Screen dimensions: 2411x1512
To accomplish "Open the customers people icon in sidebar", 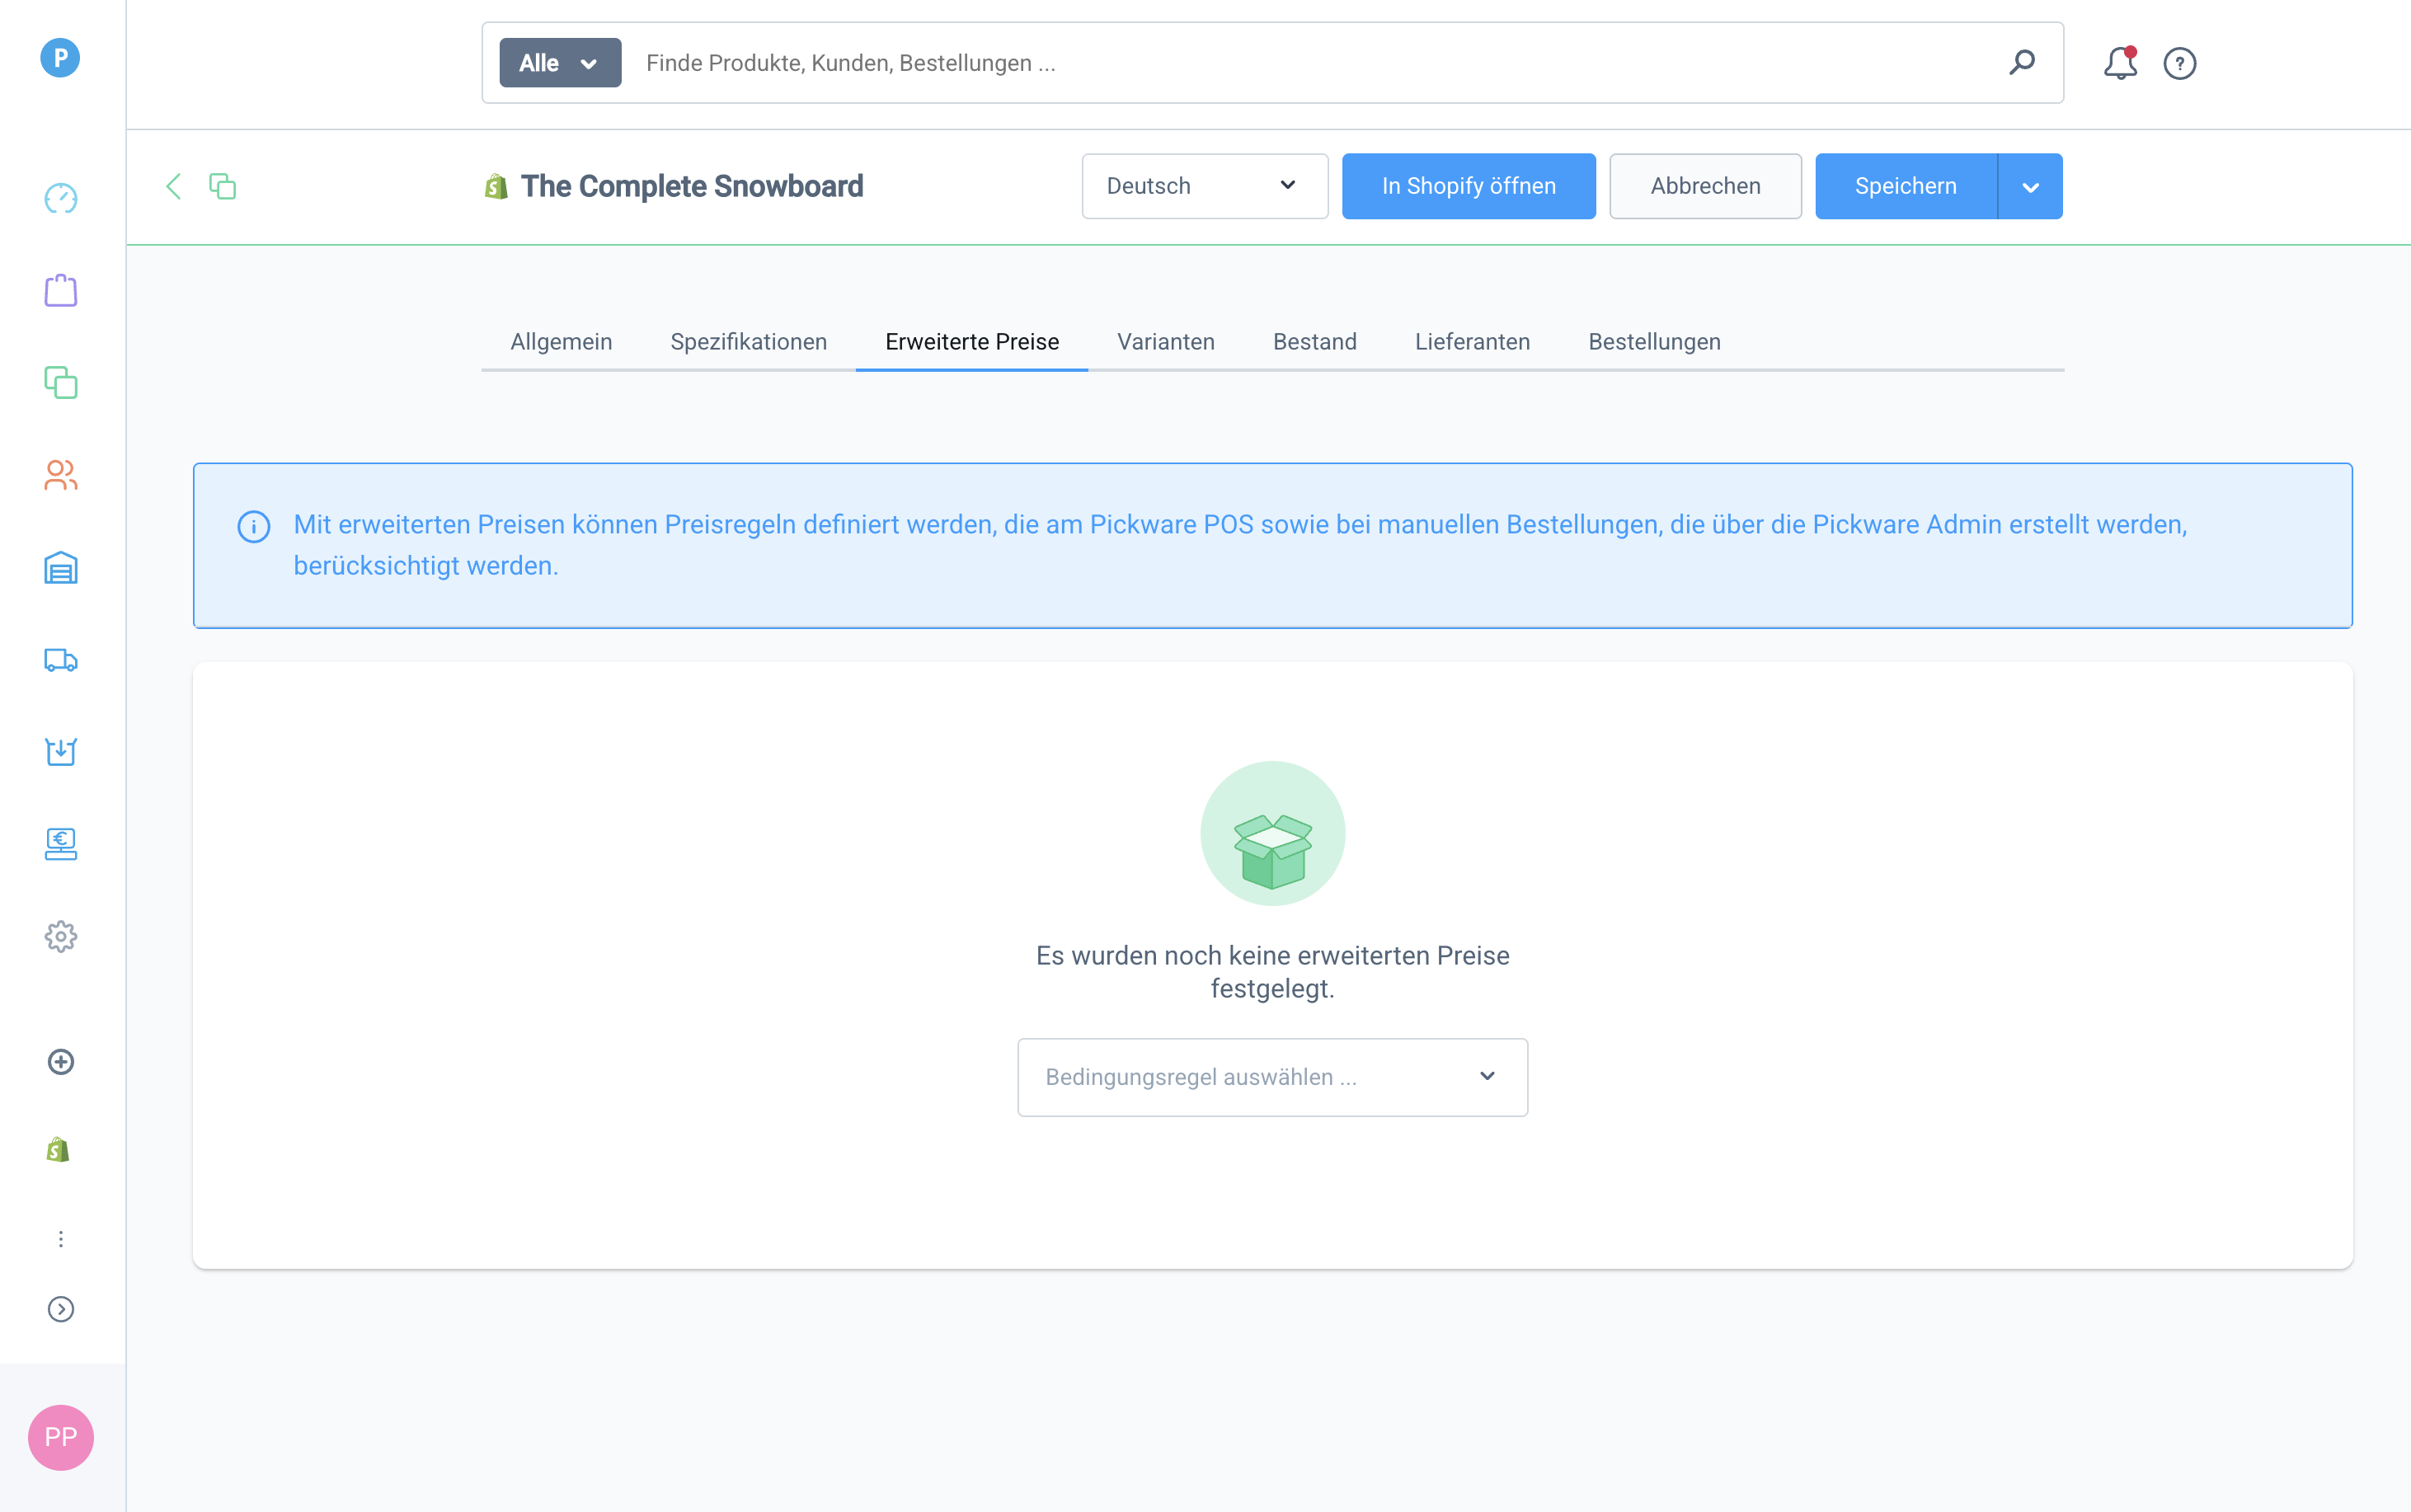I will coord(60,475).
